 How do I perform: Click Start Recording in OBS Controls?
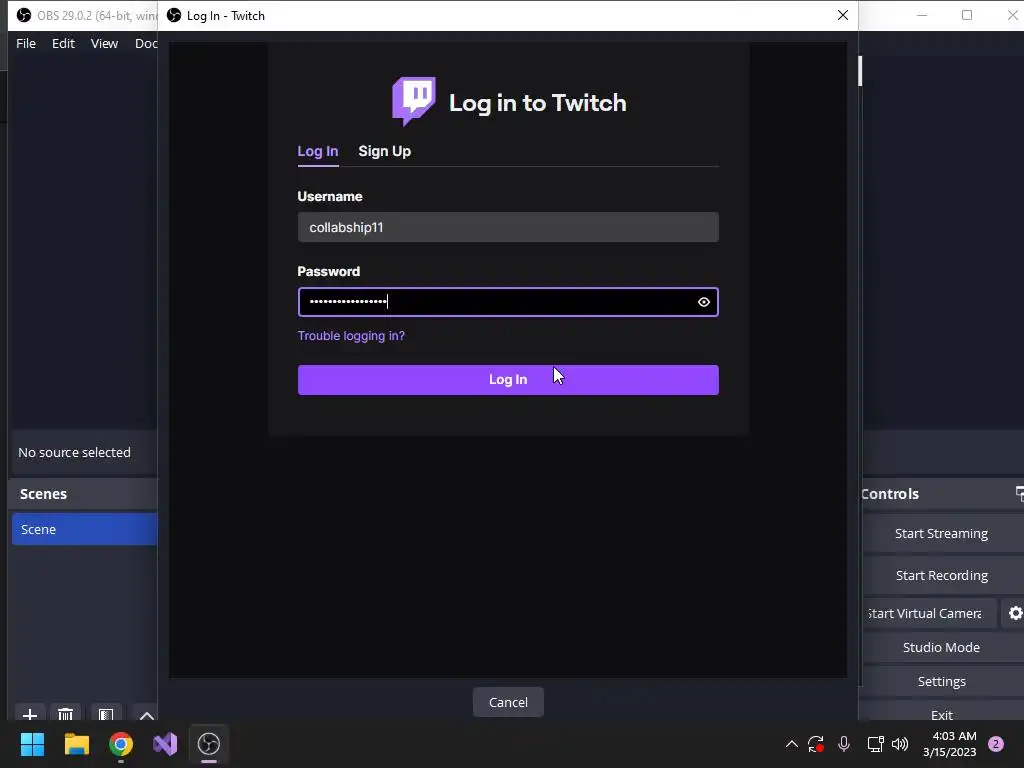tap(941, 575)
